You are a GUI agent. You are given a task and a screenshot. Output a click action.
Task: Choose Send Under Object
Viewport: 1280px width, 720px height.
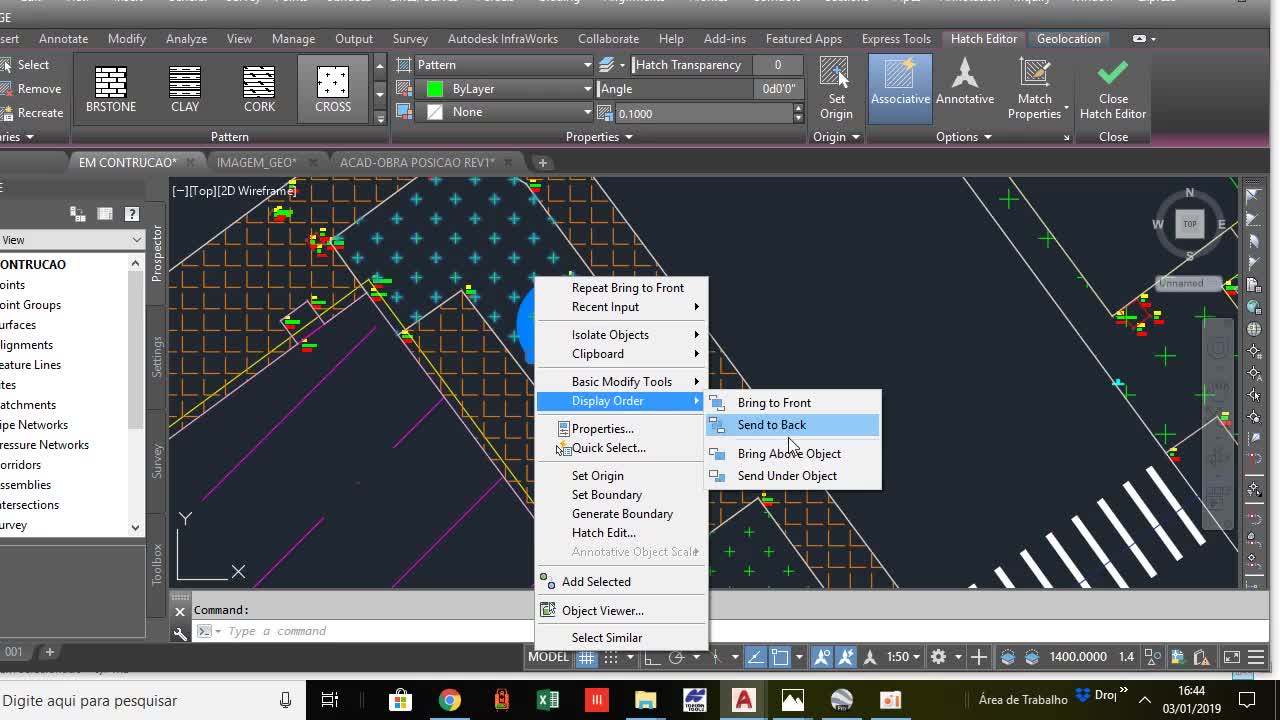click(x=793, y=476)
